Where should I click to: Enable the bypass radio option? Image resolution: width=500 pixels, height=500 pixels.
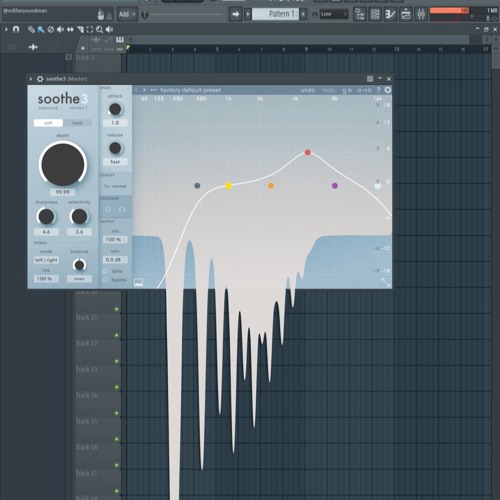point(105,280)
